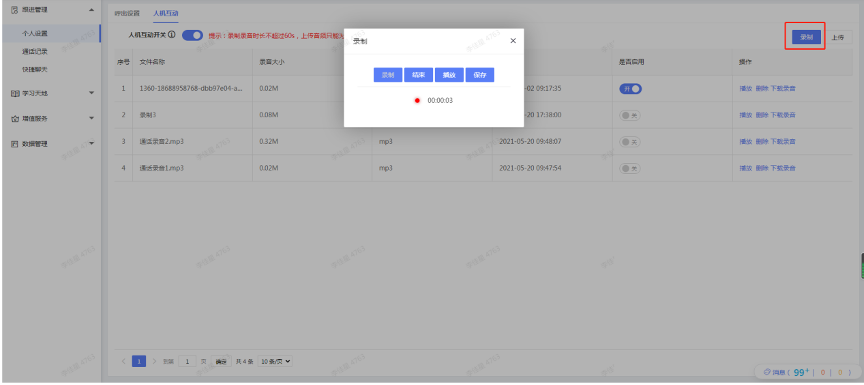
Task: Turn off the enabled switch for row 1
Action: click(x=630, y=89)
